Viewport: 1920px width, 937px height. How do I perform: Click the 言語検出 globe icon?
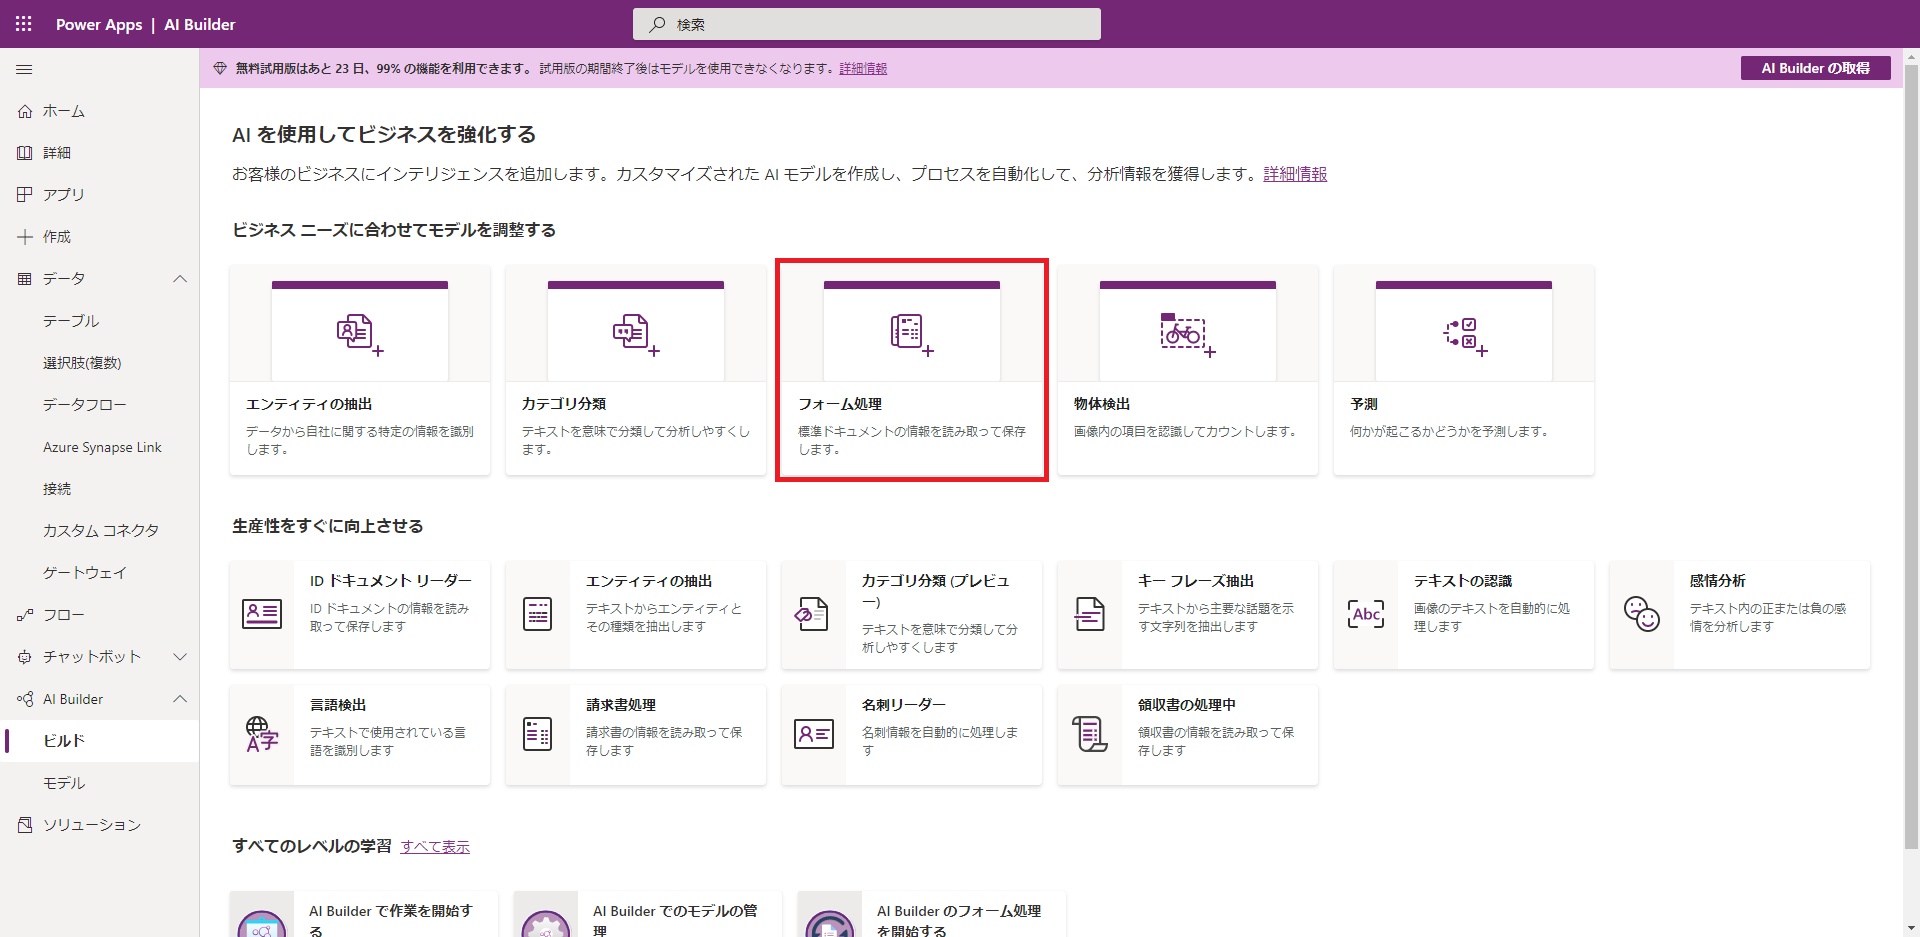pos(262,734)
